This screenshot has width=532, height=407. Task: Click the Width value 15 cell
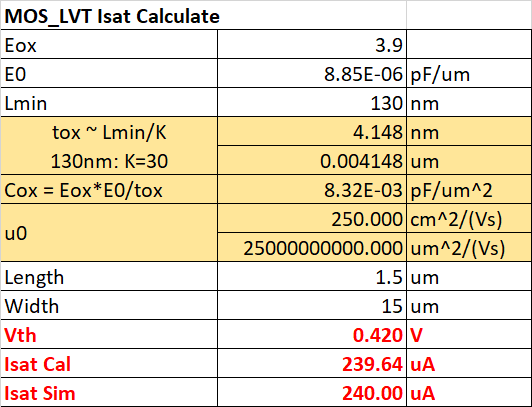click(312, 305)
